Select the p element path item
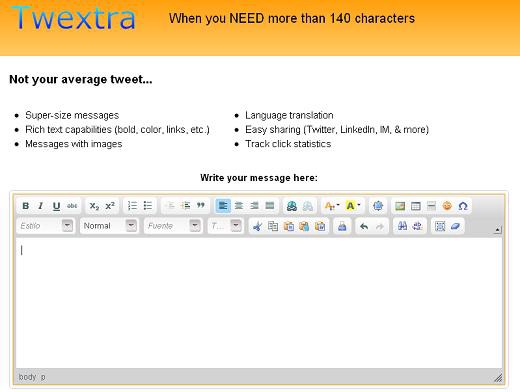520x392 pixels. (43, 377)
